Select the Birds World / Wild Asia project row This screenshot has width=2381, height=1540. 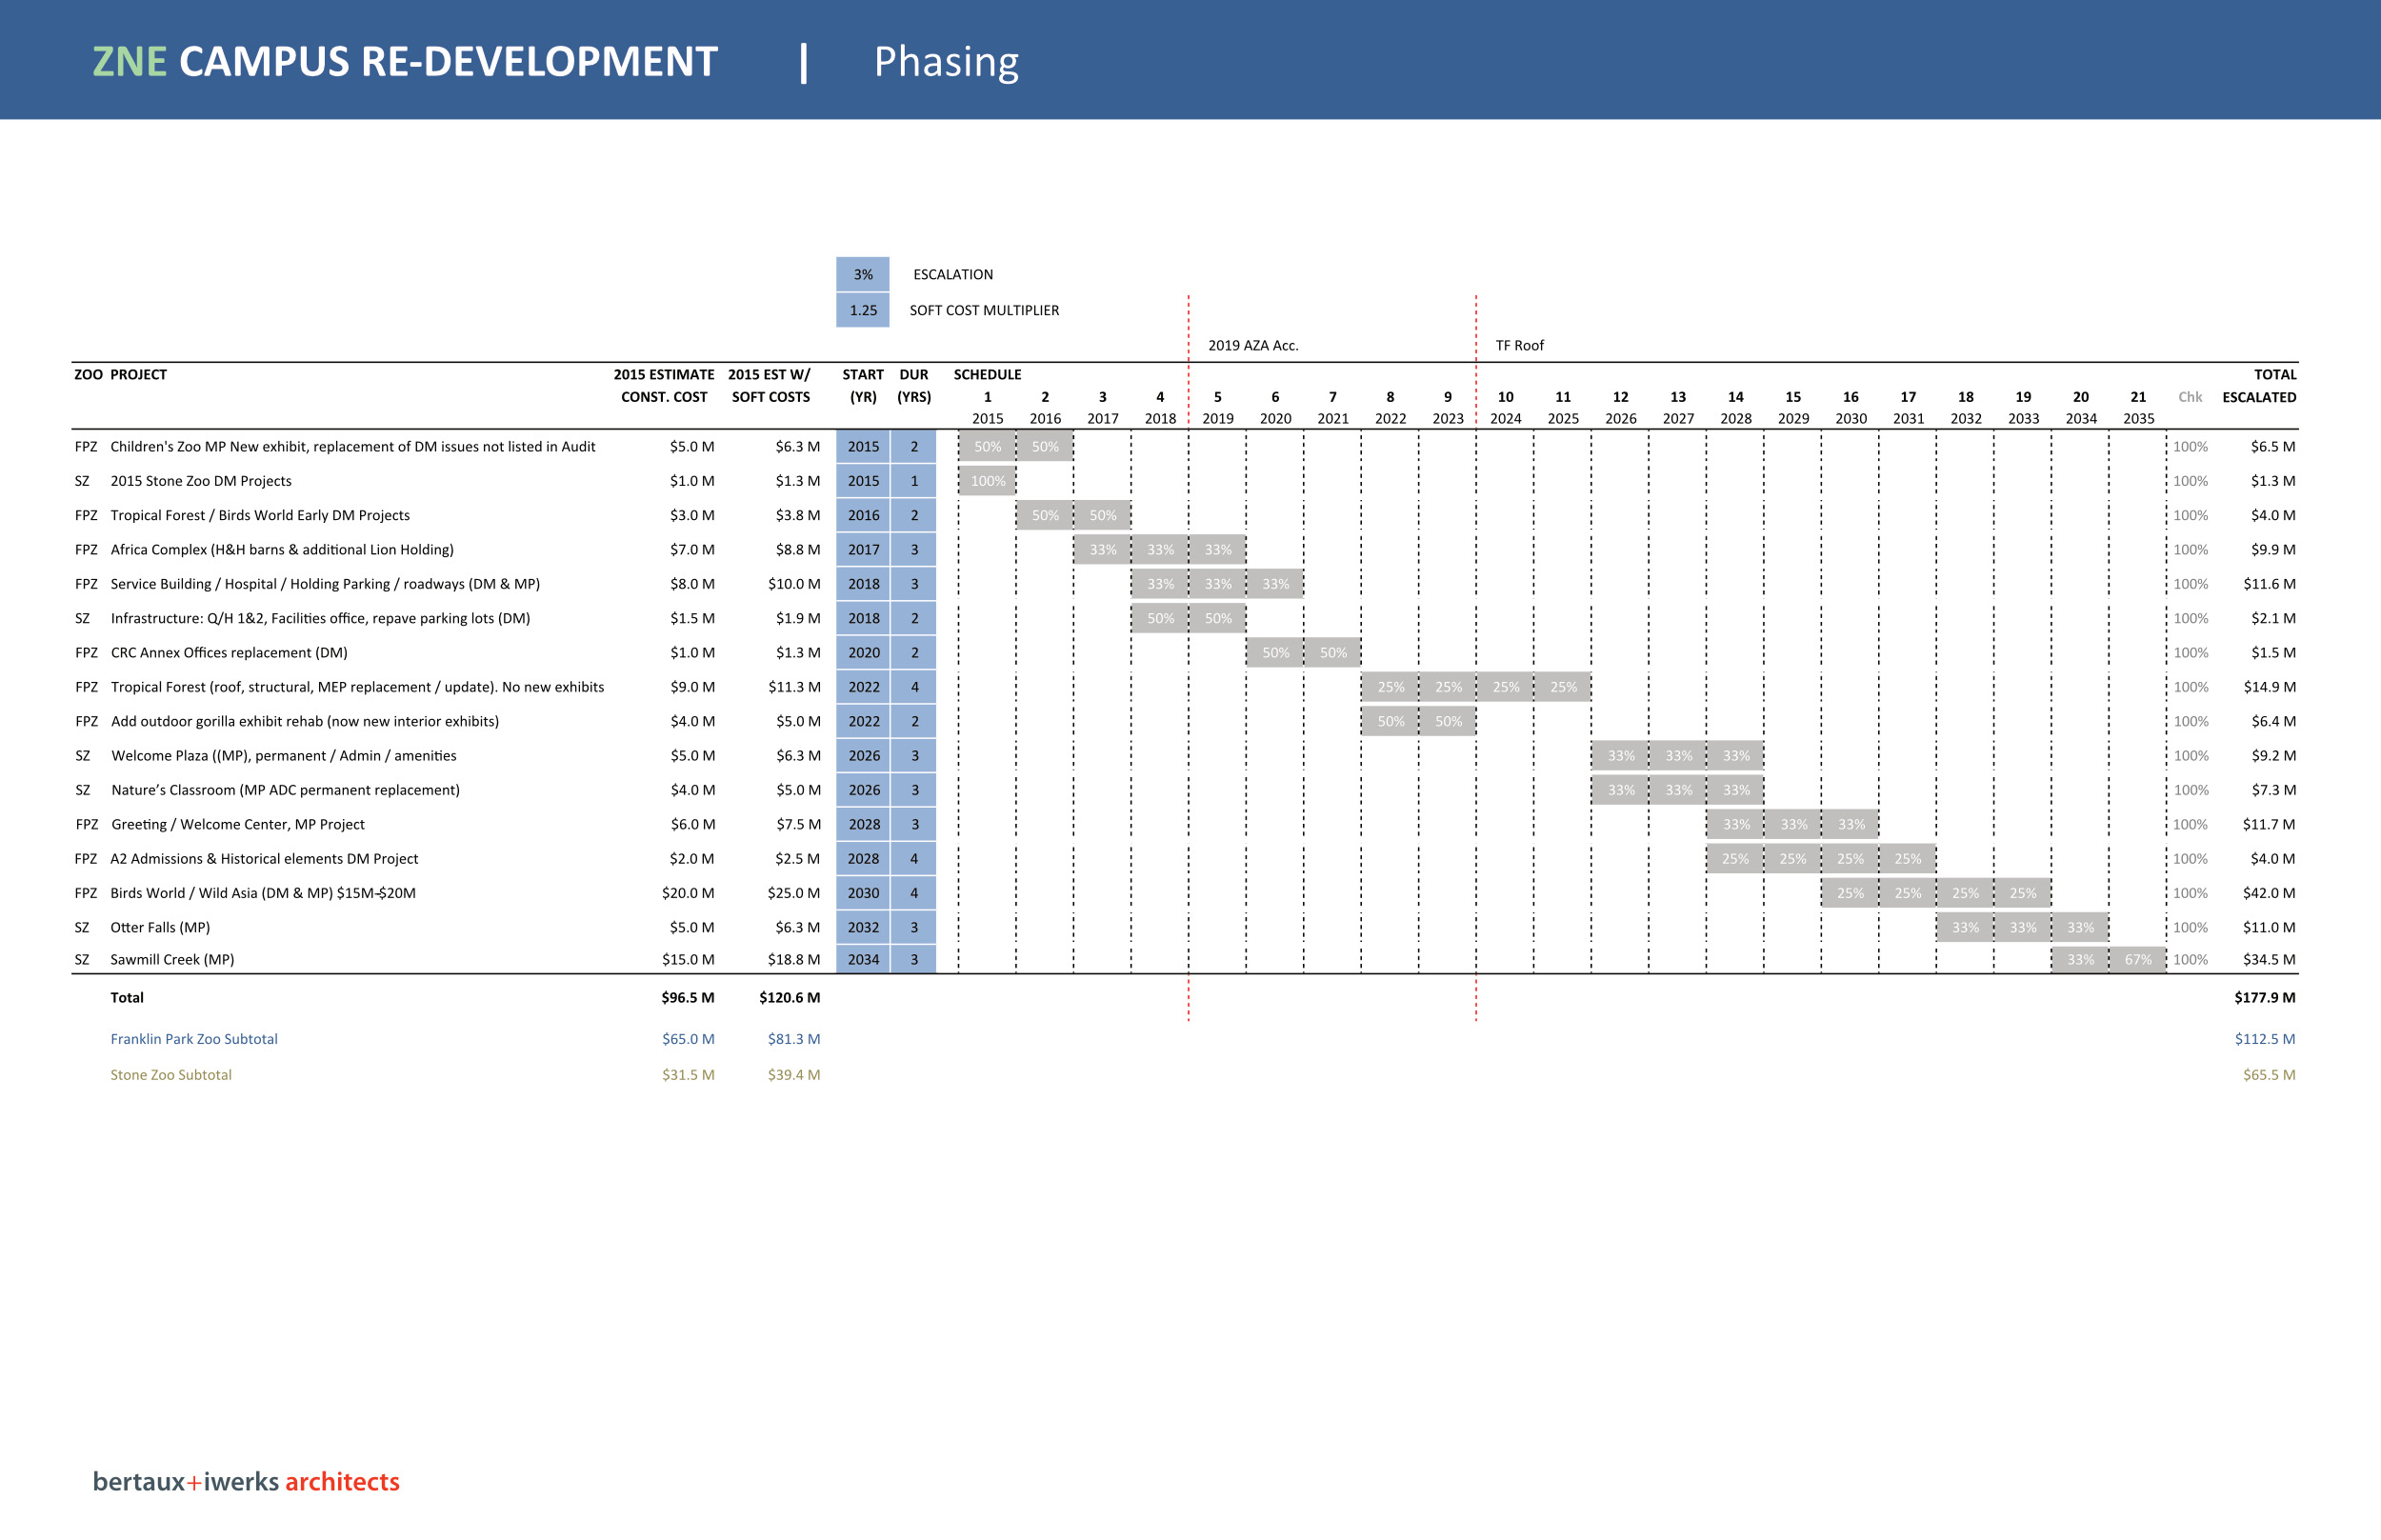click(262, 893)
